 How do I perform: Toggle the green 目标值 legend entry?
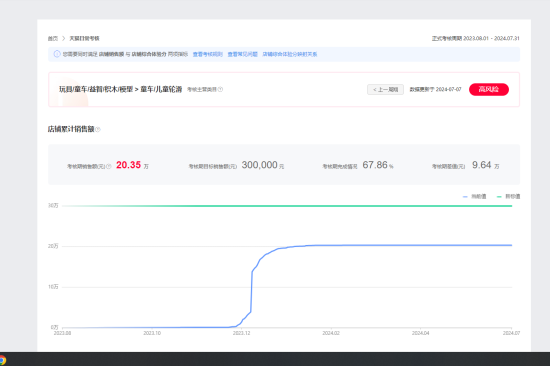pyautogui.click(x=508, y=197)
